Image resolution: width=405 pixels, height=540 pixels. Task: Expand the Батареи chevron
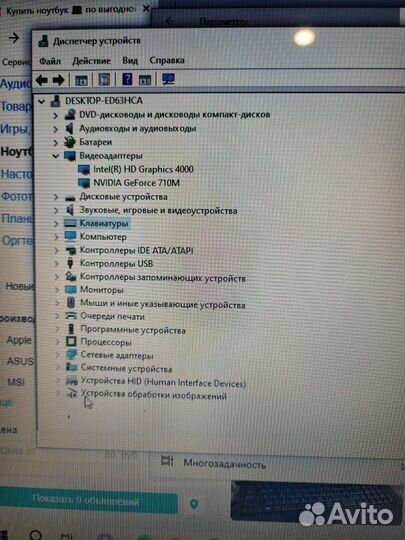(x=55, y=143)
